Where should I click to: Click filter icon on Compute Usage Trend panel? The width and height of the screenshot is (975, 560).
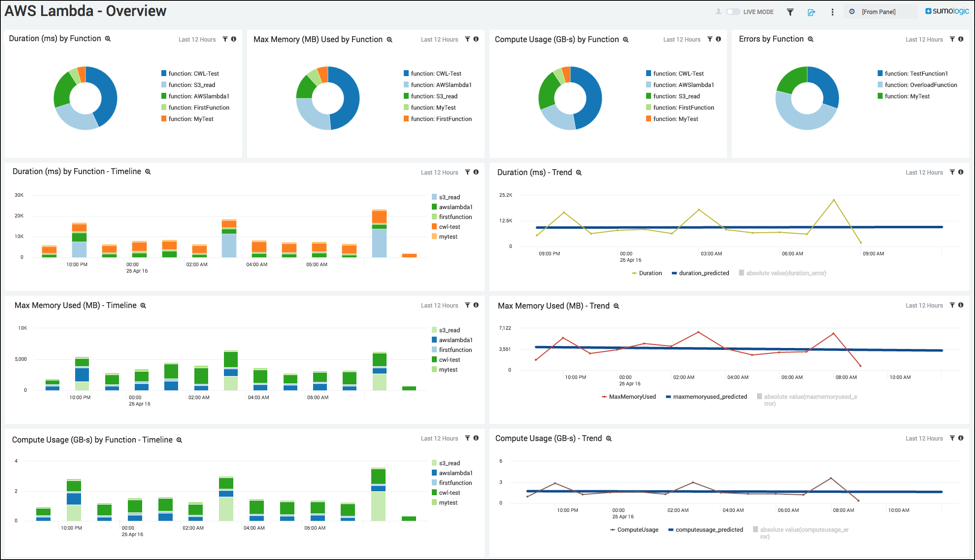tap(952, 438)
